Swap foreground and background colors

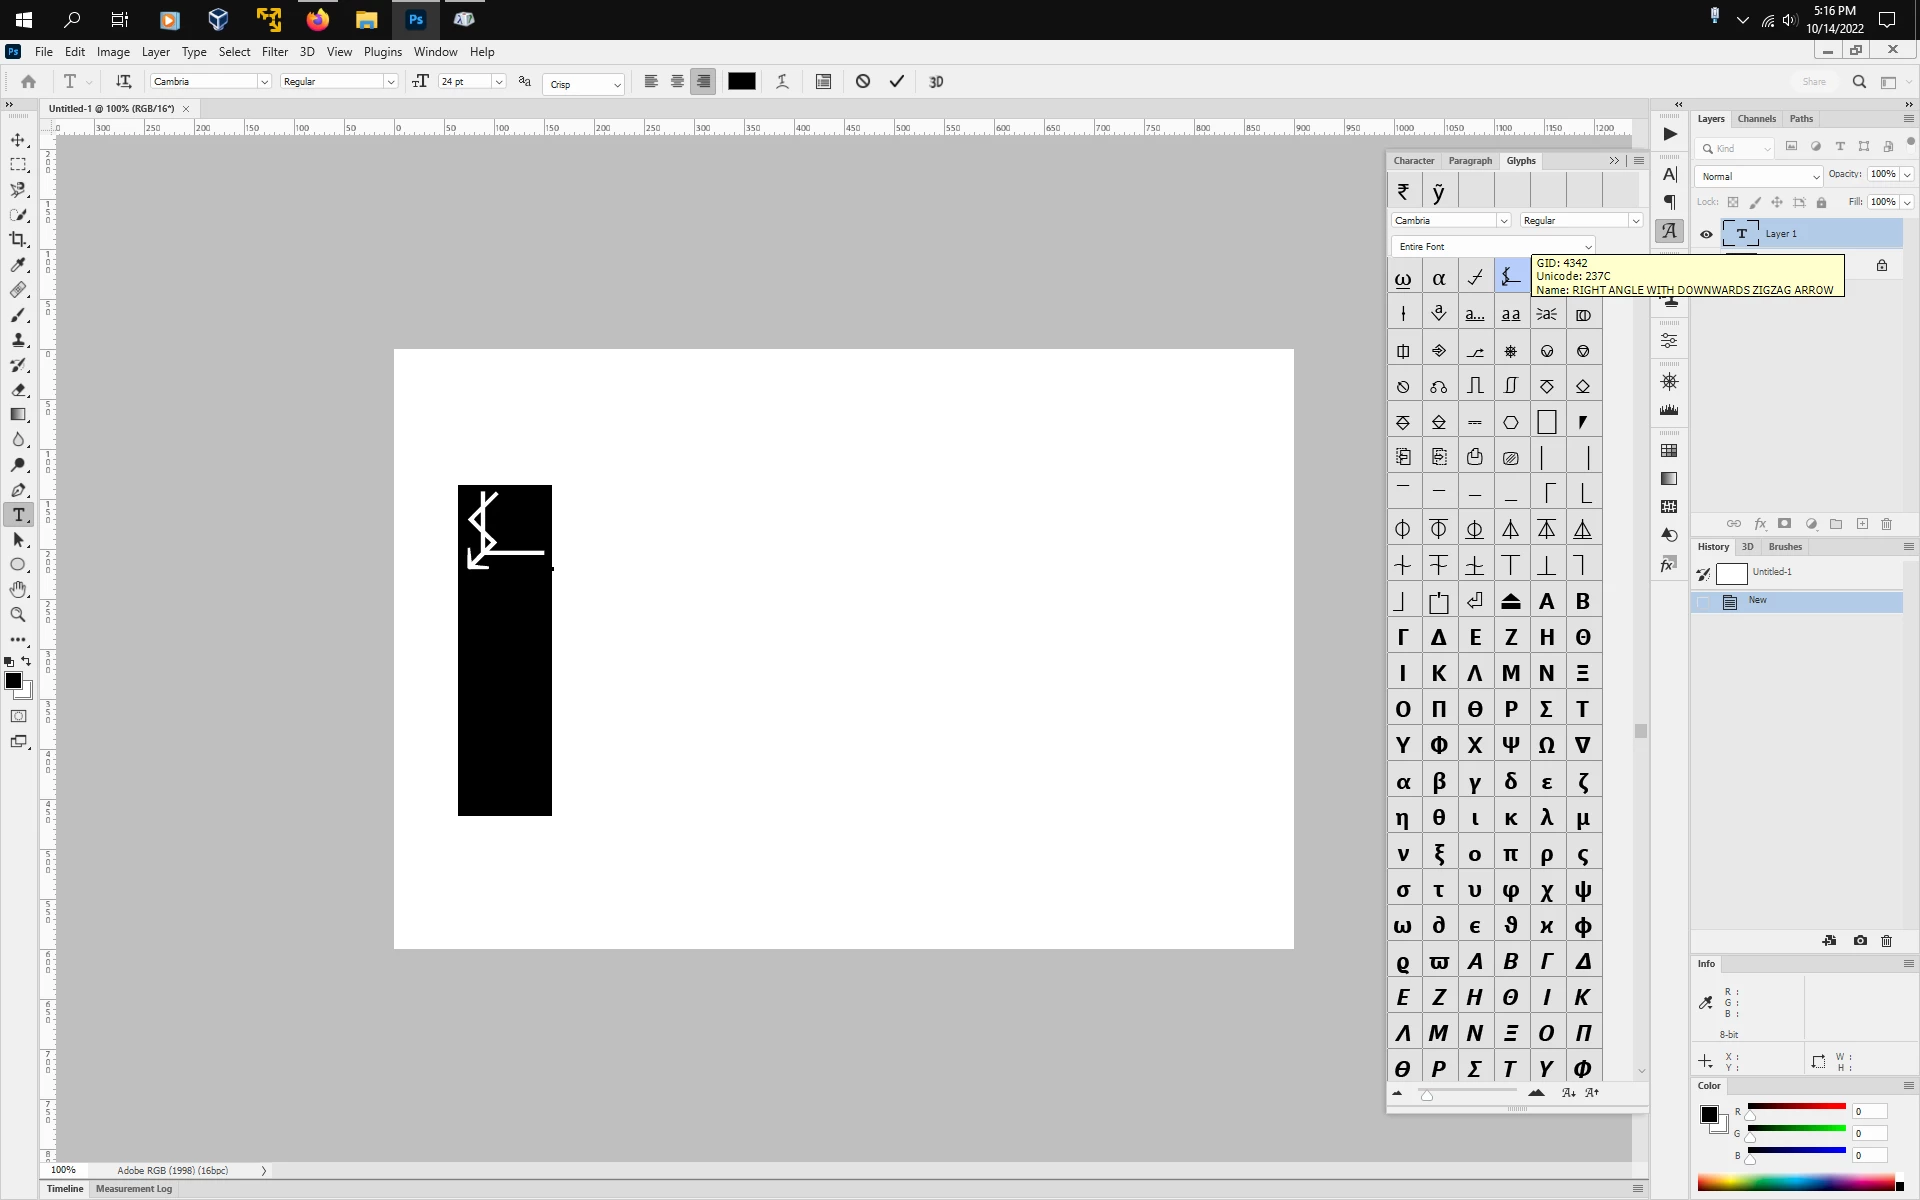click(x=26, y=661)
